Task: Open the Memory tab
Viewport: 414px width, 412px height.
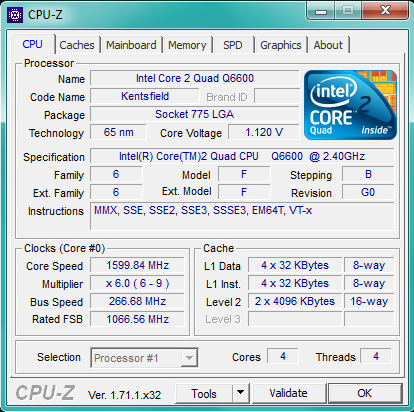Action: coord(187,45)
